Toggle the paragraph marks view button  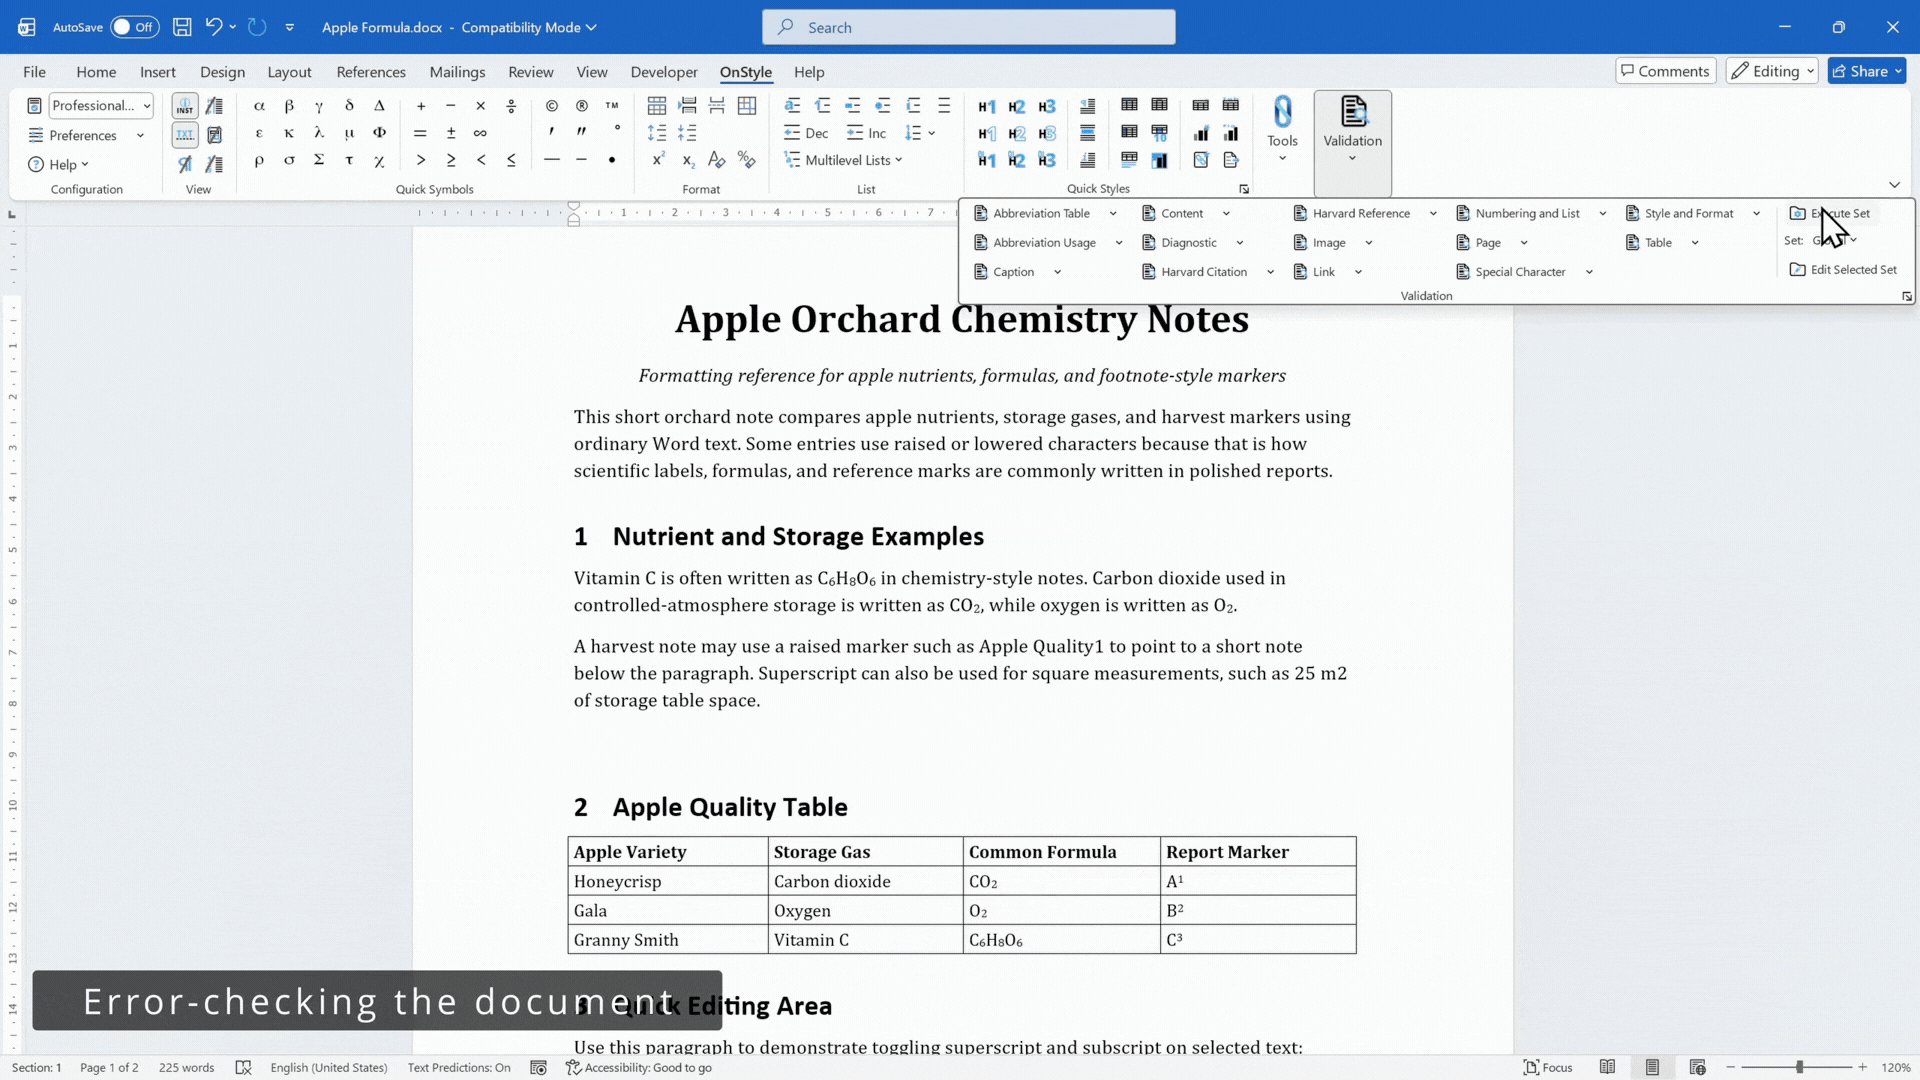185,163
